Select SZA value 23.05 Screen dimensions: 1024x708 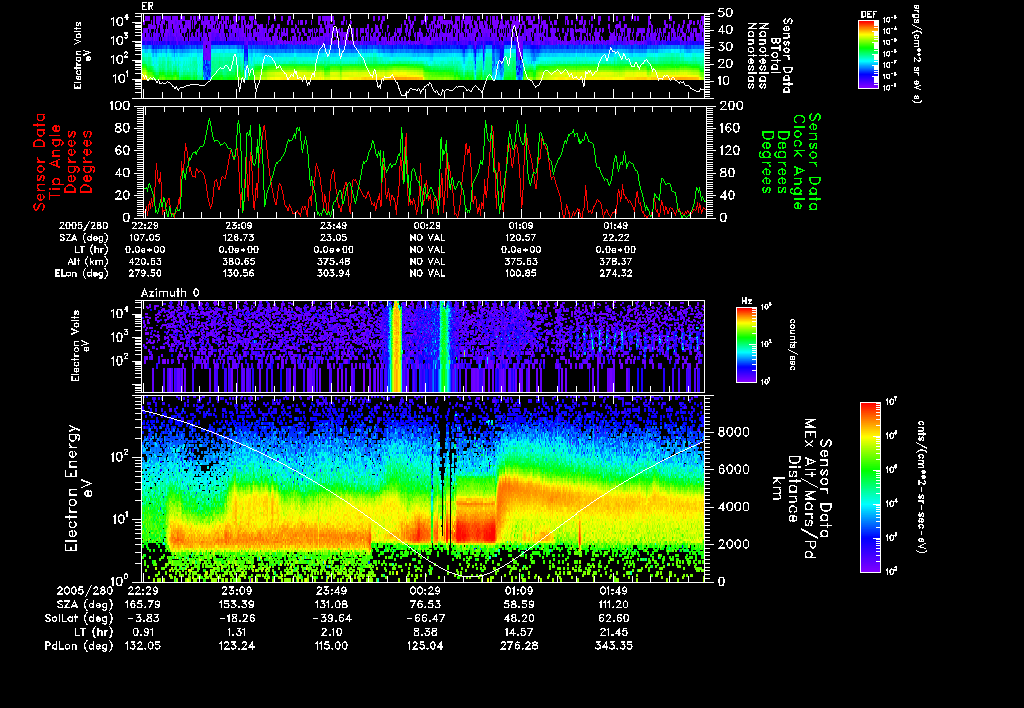[333, 238]
